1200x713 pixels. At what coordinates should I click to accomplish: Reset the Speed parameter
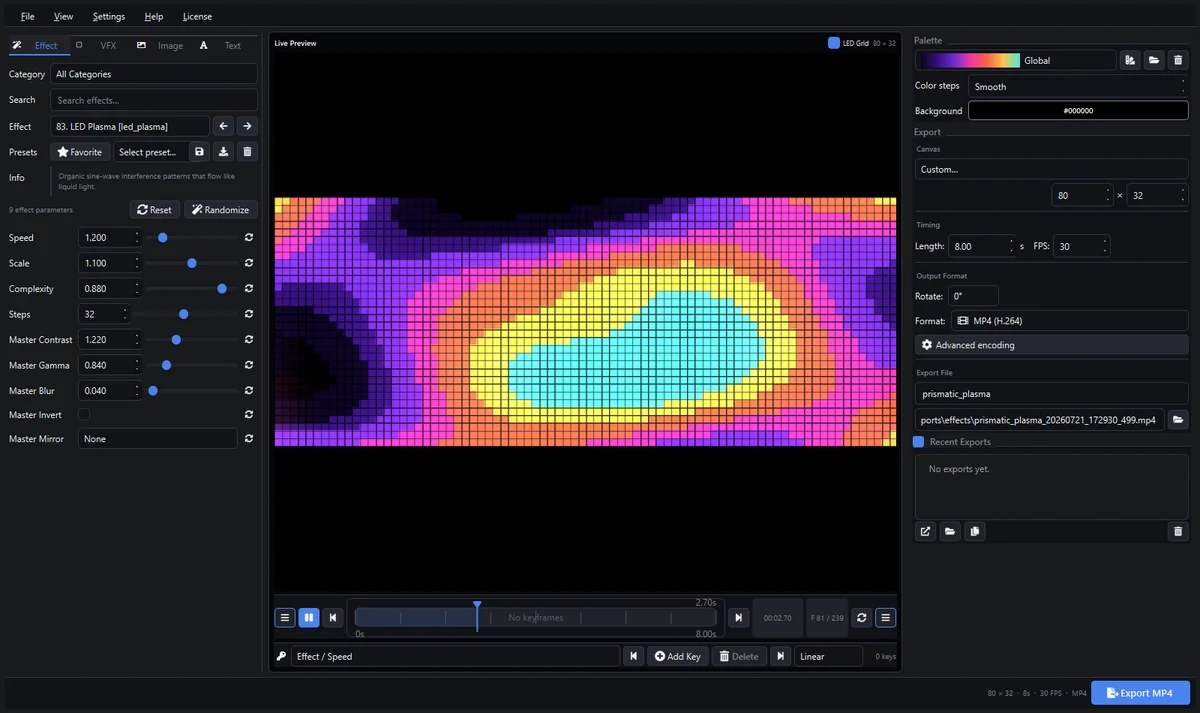(x=248, y=238)
